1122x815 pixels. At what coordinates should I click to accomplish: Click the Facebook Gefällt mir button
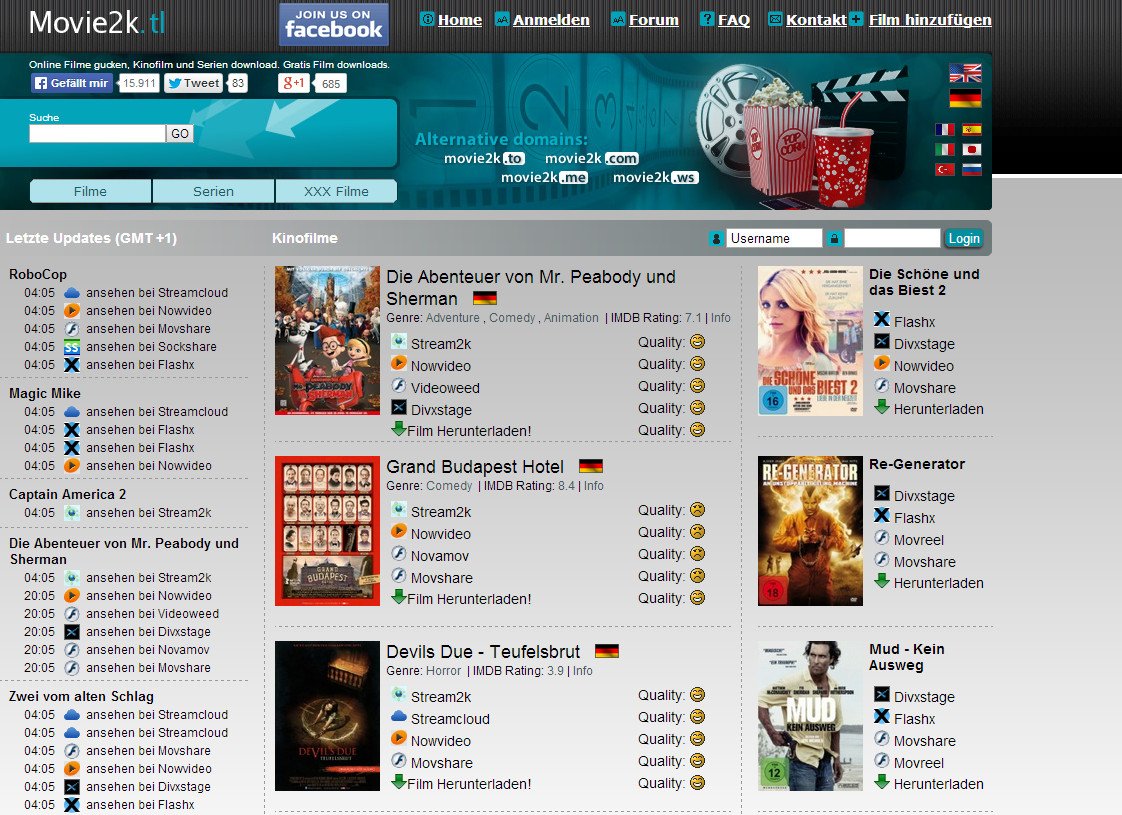tap(72, 83)
